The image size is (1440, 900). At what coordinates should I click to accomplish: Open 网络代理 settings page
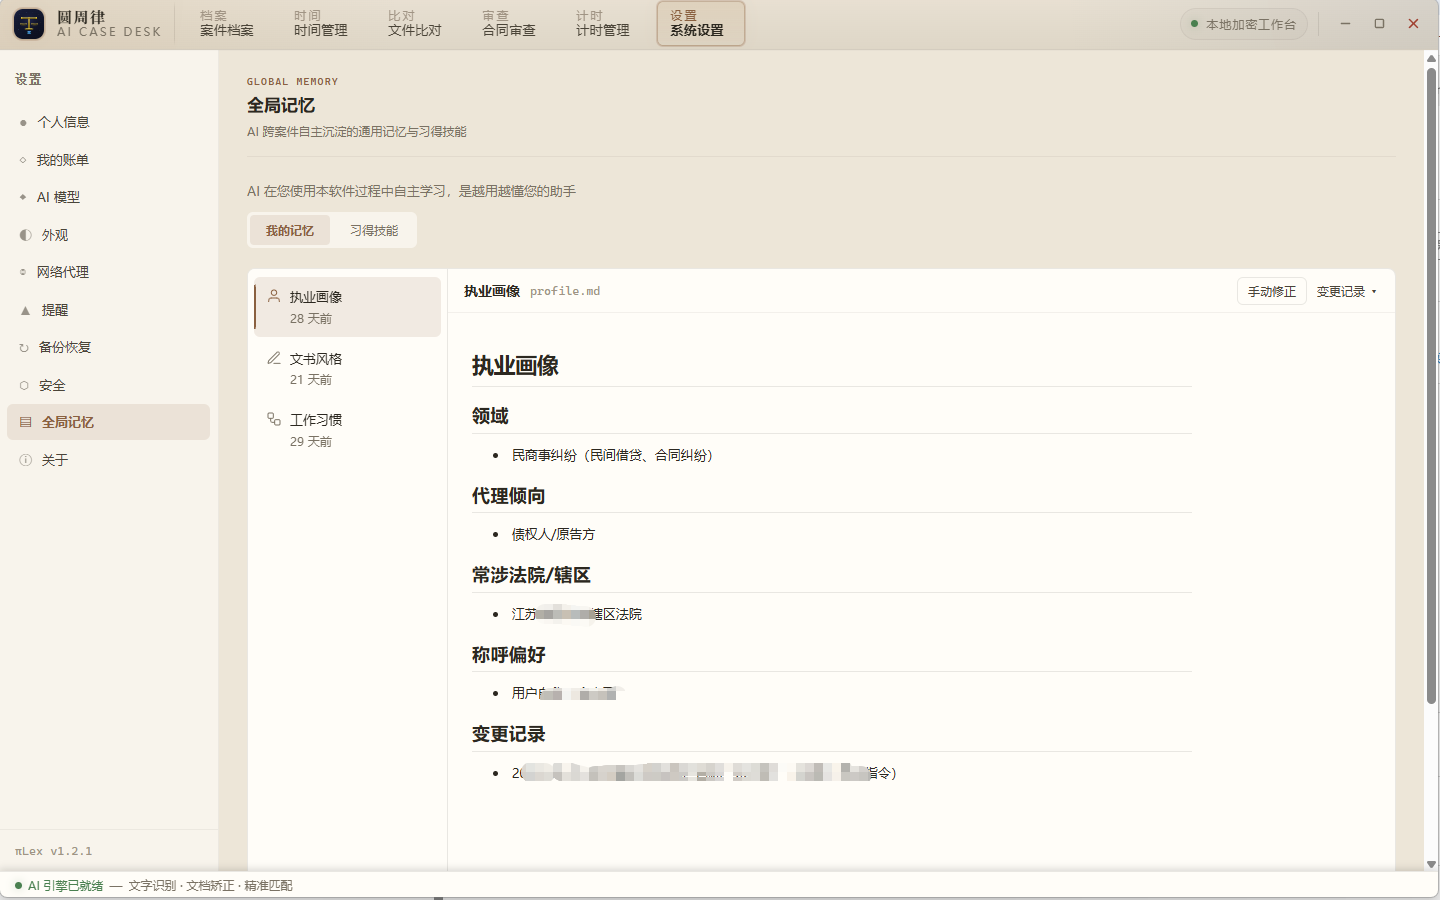pos(108,272)
